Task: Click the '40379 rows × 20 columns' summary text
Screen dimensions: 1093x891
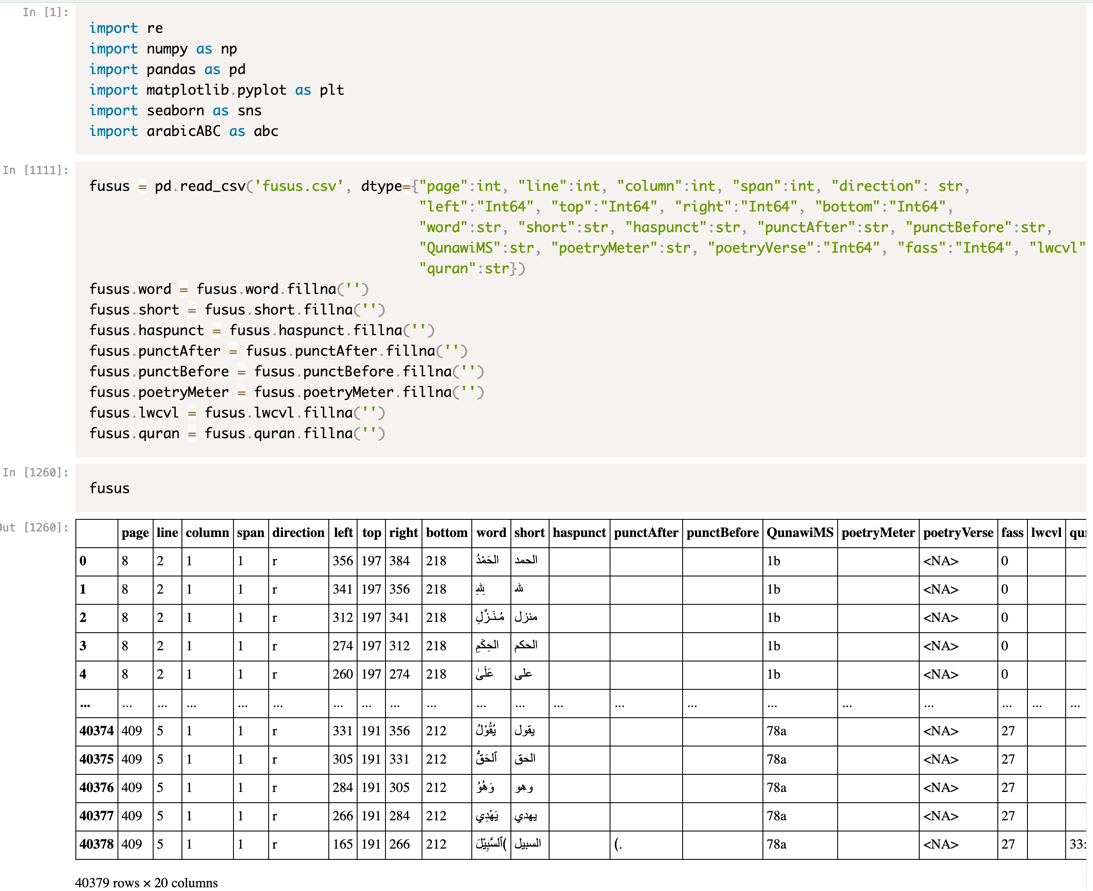Action: (146, 882)
